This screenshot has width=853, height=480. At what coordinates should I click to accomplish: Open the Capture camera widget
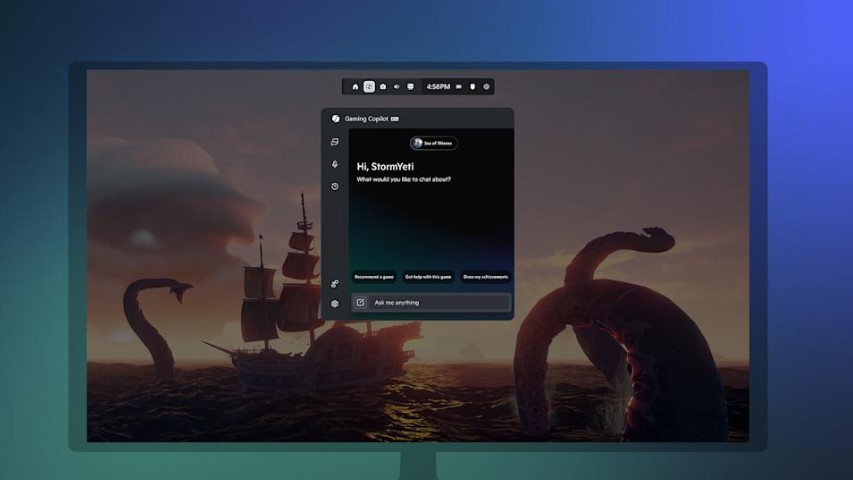click(383, 87)
